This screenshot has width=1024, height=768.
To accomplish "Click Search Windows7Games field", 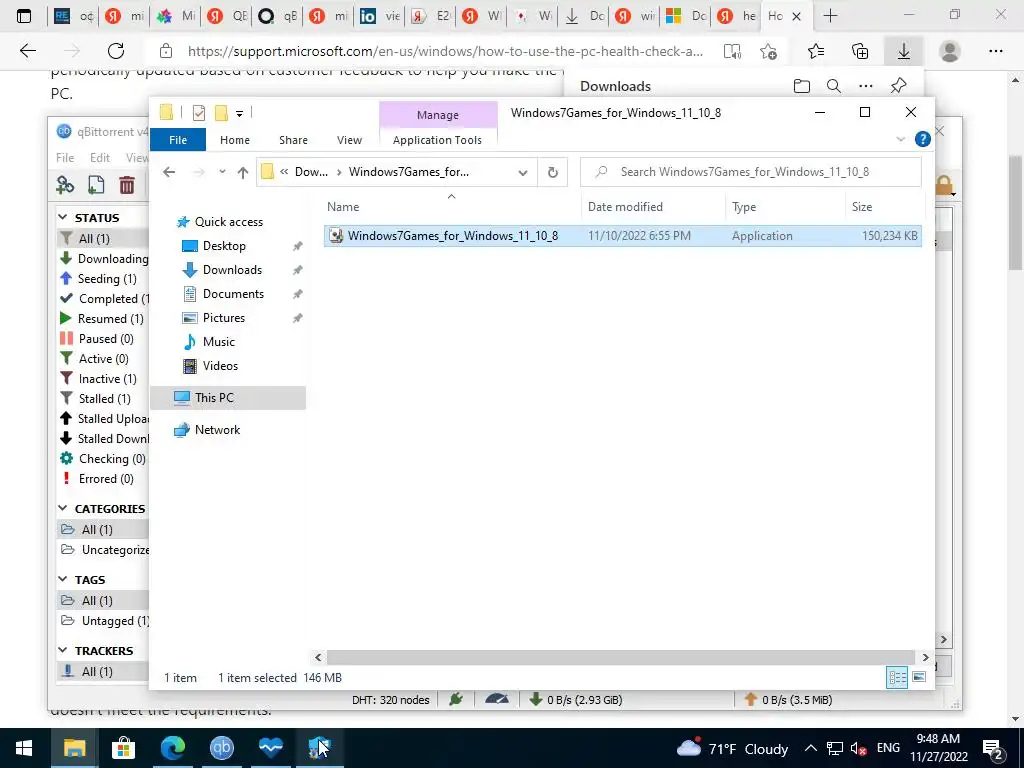I will [751, 172].
